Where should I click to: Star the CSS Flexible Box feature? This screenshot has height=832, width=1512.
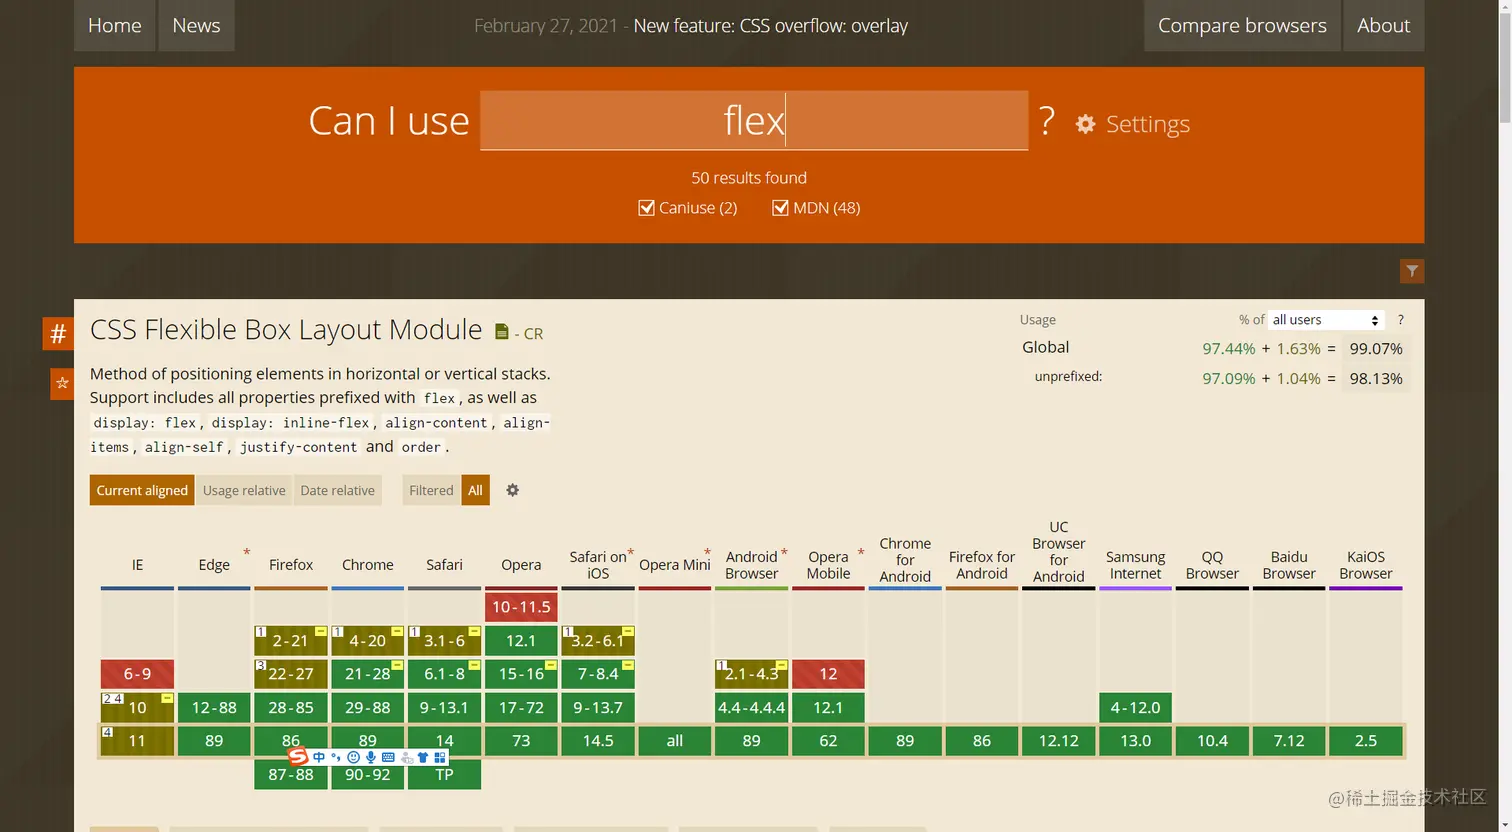point(62,383)
